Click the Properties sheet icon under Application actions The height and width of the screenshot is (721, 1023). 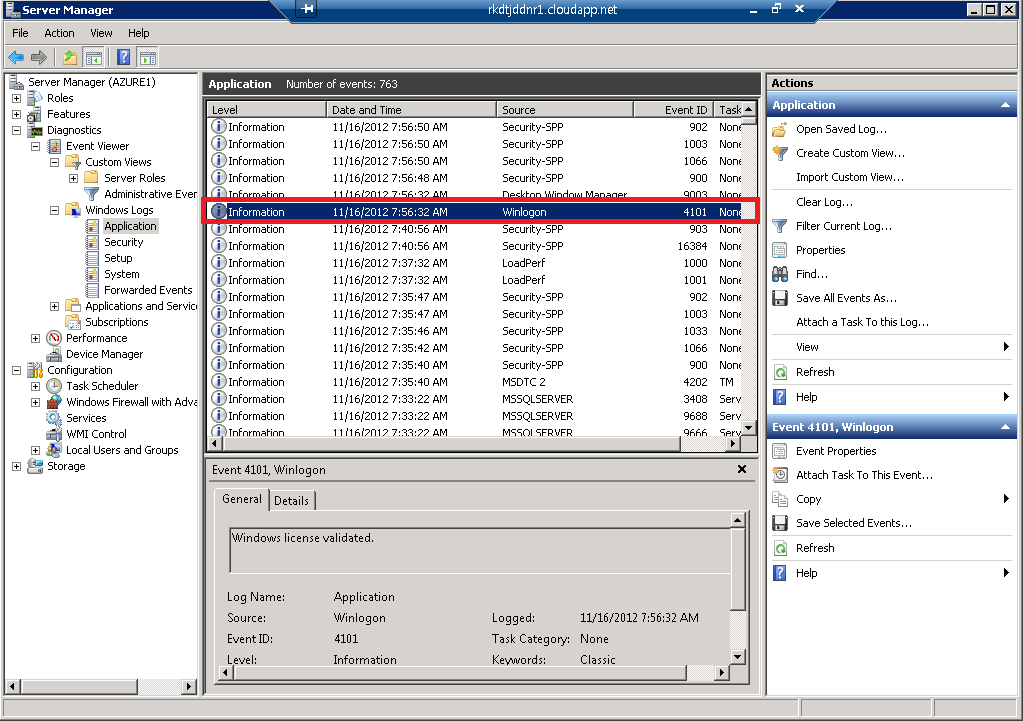coord(780,250)
